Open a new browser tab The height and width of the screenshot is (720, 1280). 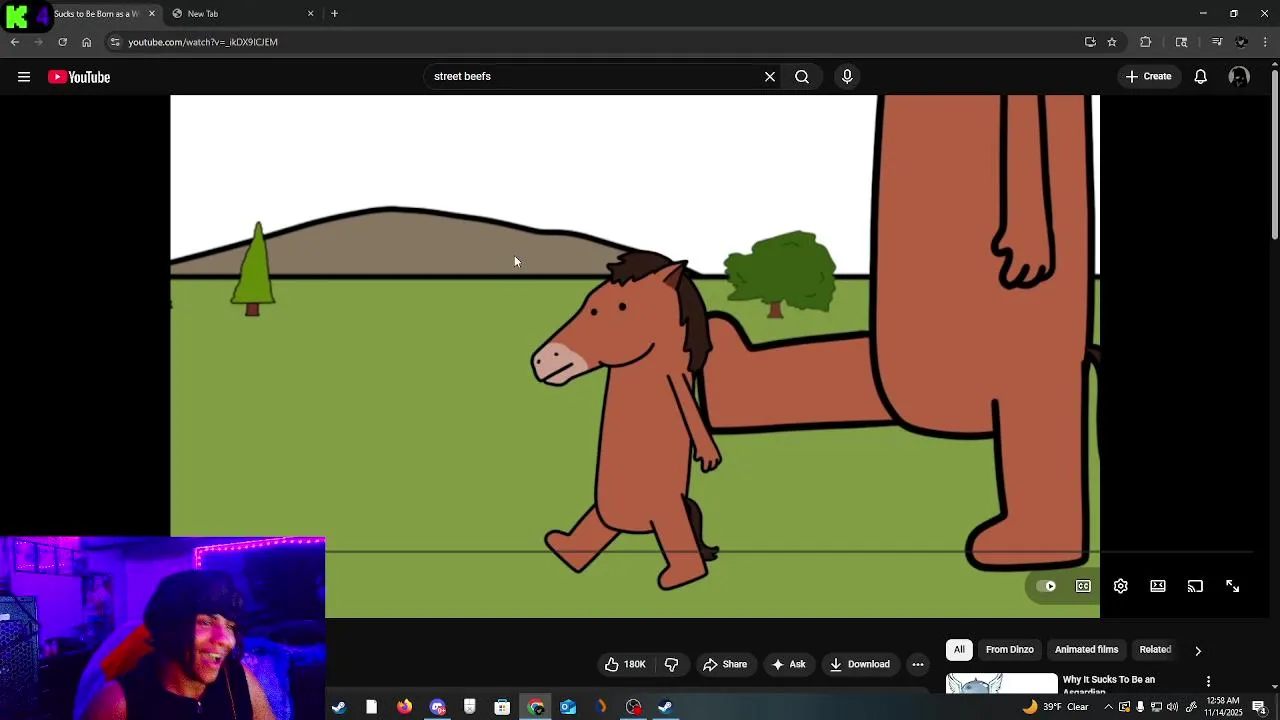[x=335, y=14]
